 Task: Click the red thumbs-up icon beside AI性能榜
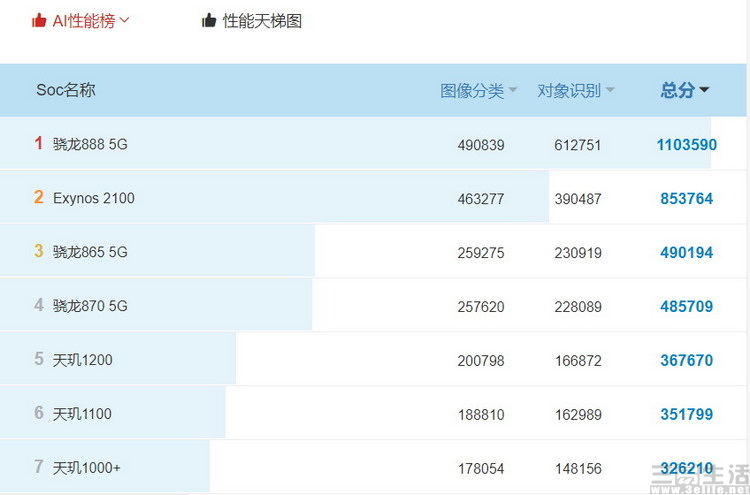(x=39, y=21)
